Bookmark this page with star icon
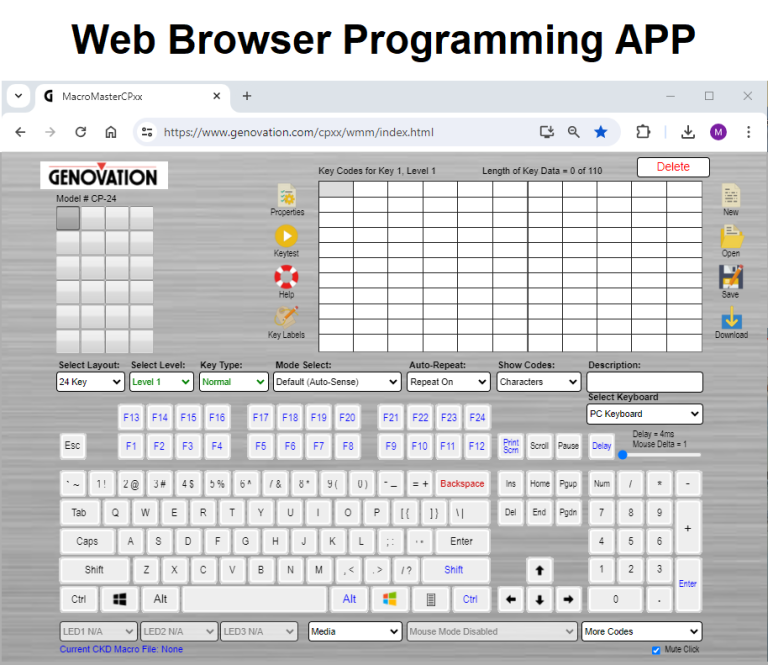This screenshot has height=665, width=768. 600,132
